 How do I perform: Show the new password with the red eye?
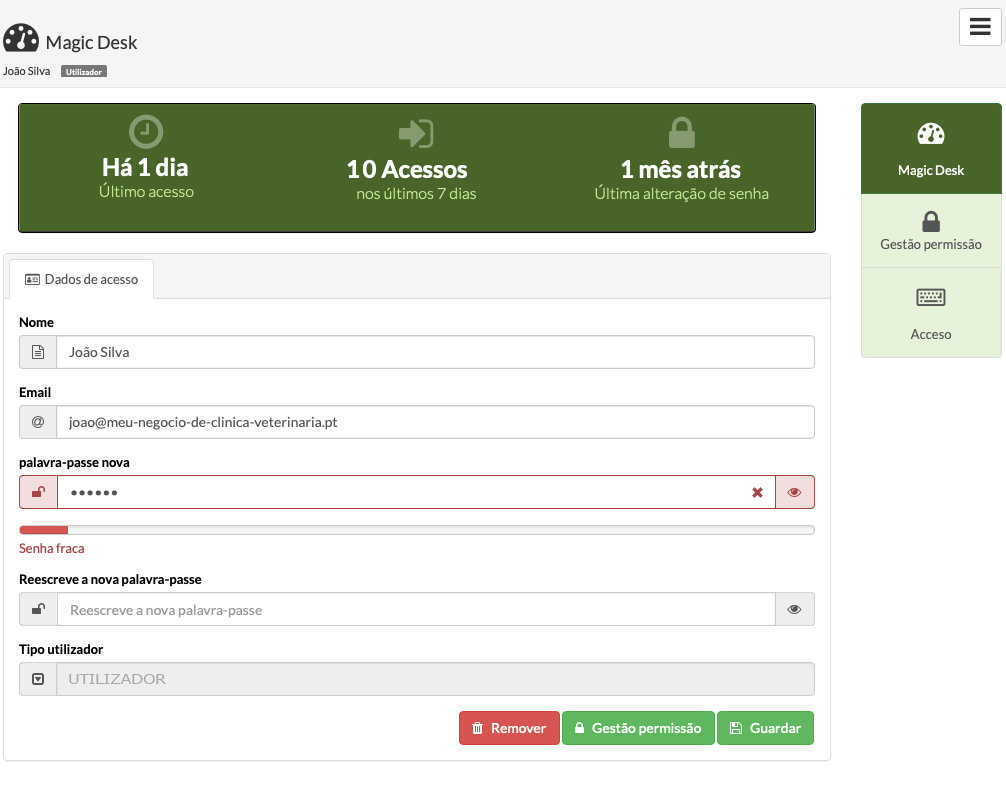[794, 492]
